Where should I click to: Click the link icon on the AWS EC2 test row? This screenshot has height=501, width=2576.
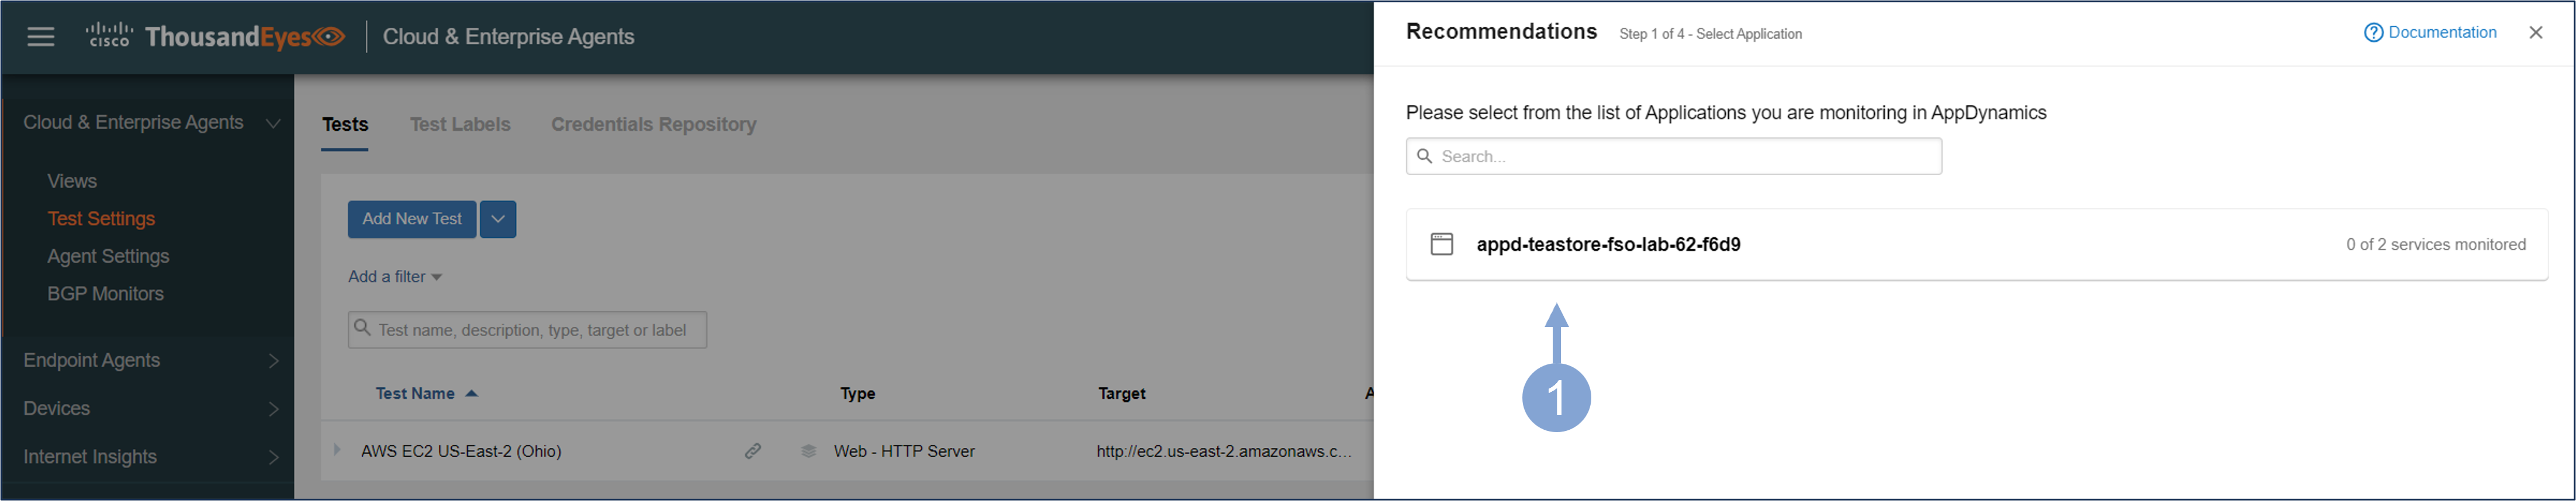tap(753, 451)
